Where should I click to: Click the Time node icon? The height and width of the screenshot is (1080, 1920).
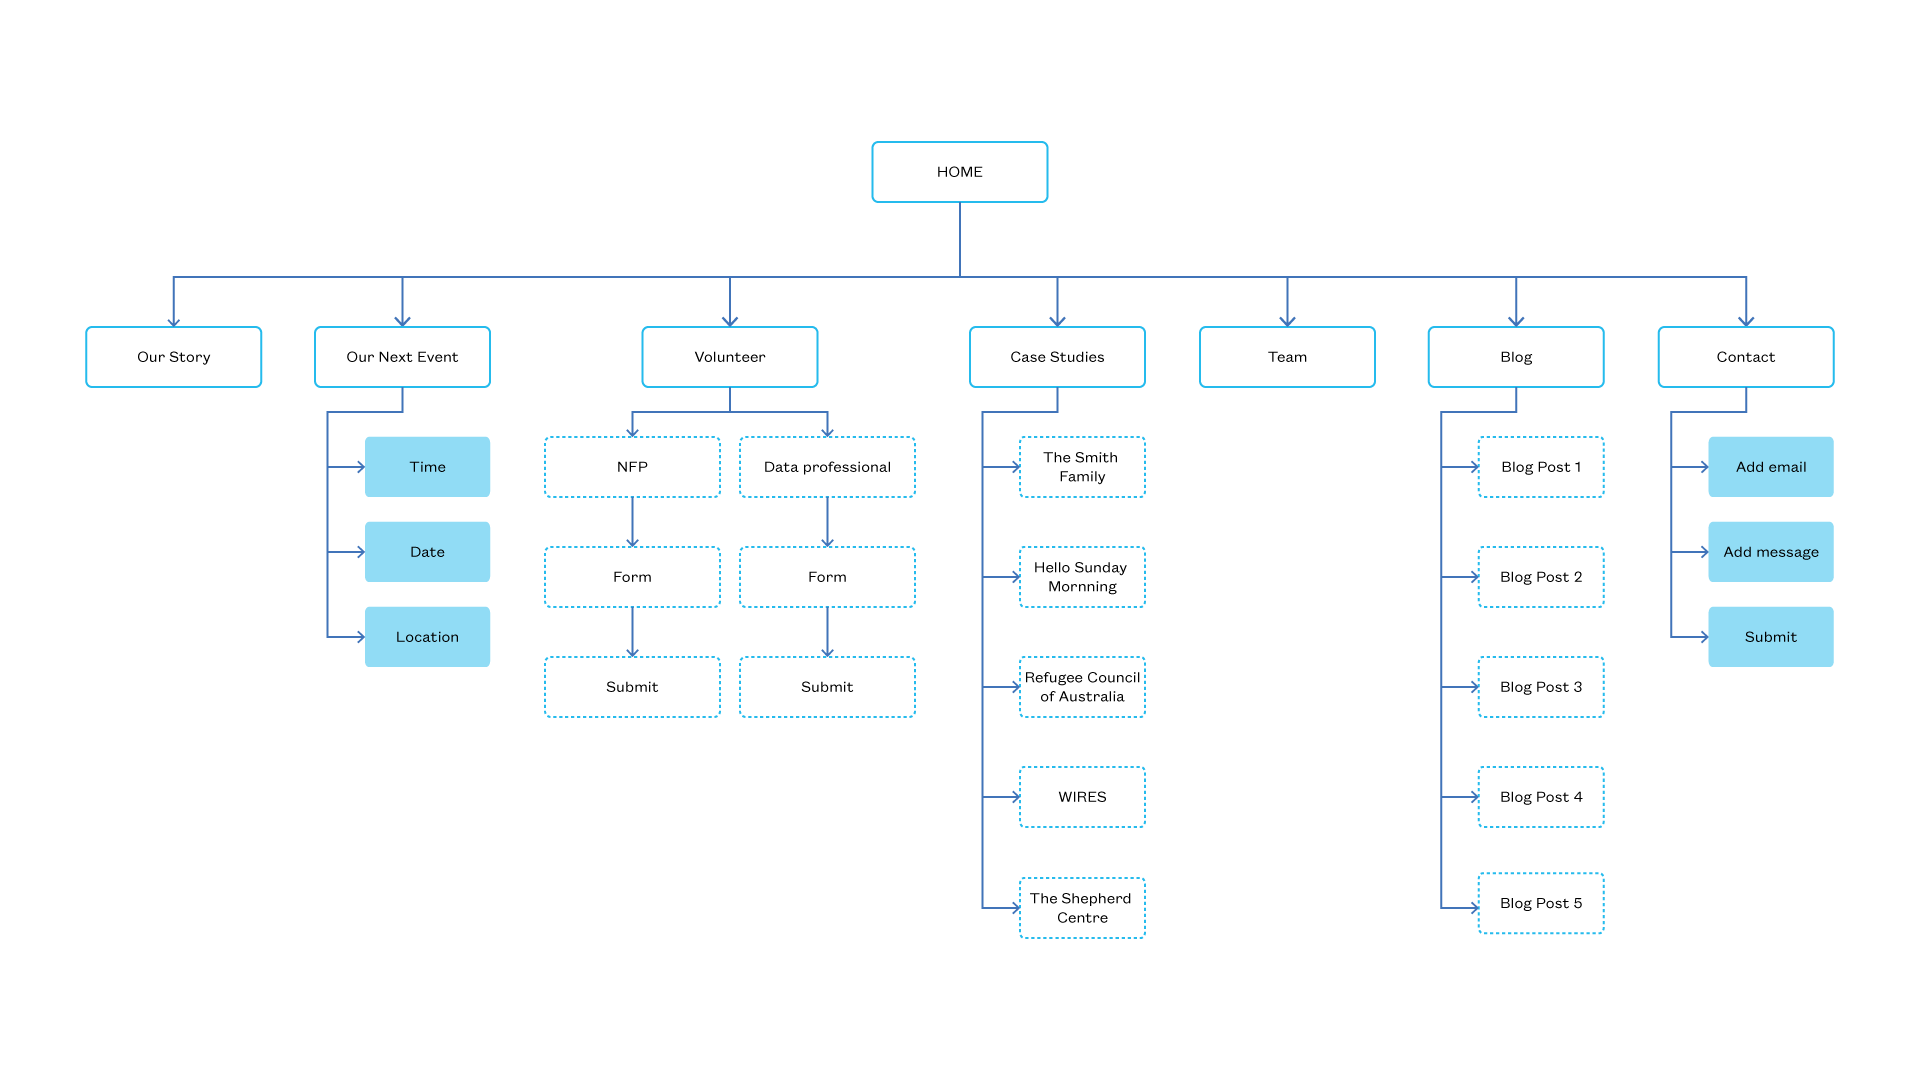pos(427,467)
